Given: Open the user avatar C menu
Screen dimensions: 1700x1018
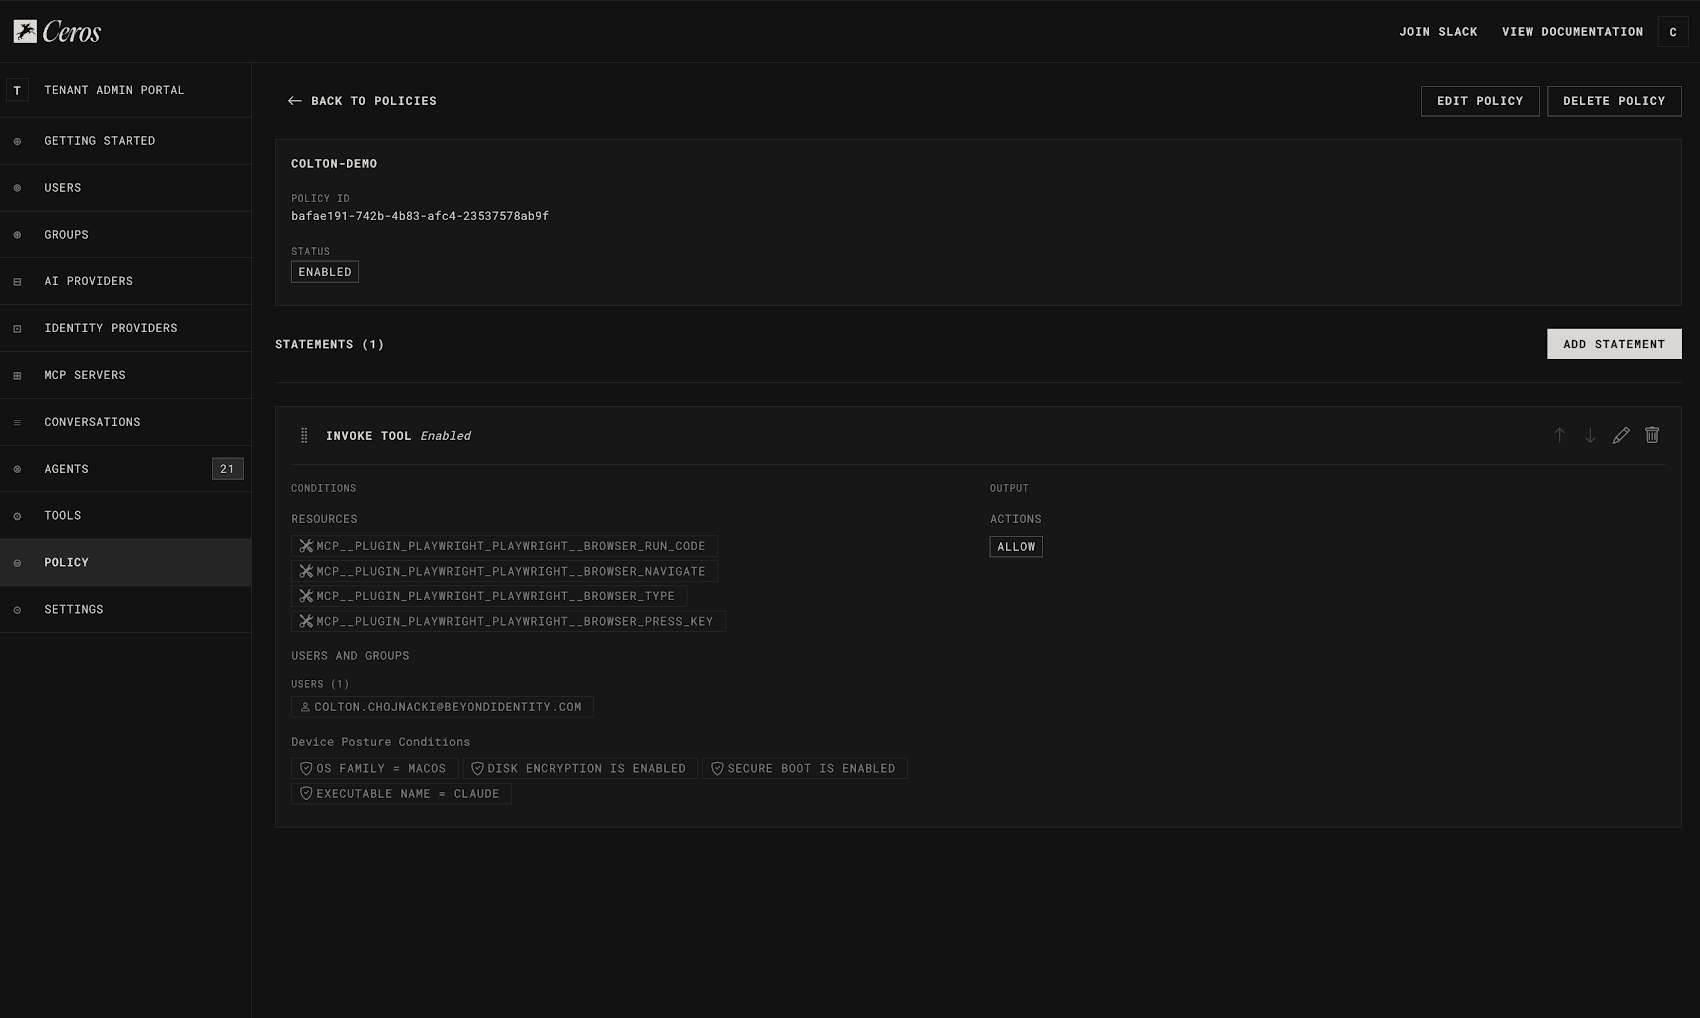Looking at the screenshot, I should point(1672,32).
